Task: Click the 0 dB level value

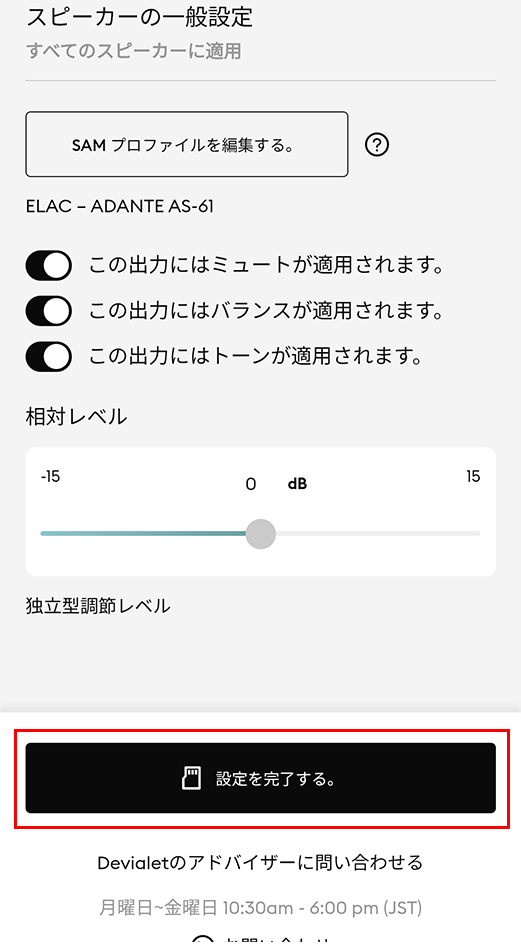Action: point(276,484)
